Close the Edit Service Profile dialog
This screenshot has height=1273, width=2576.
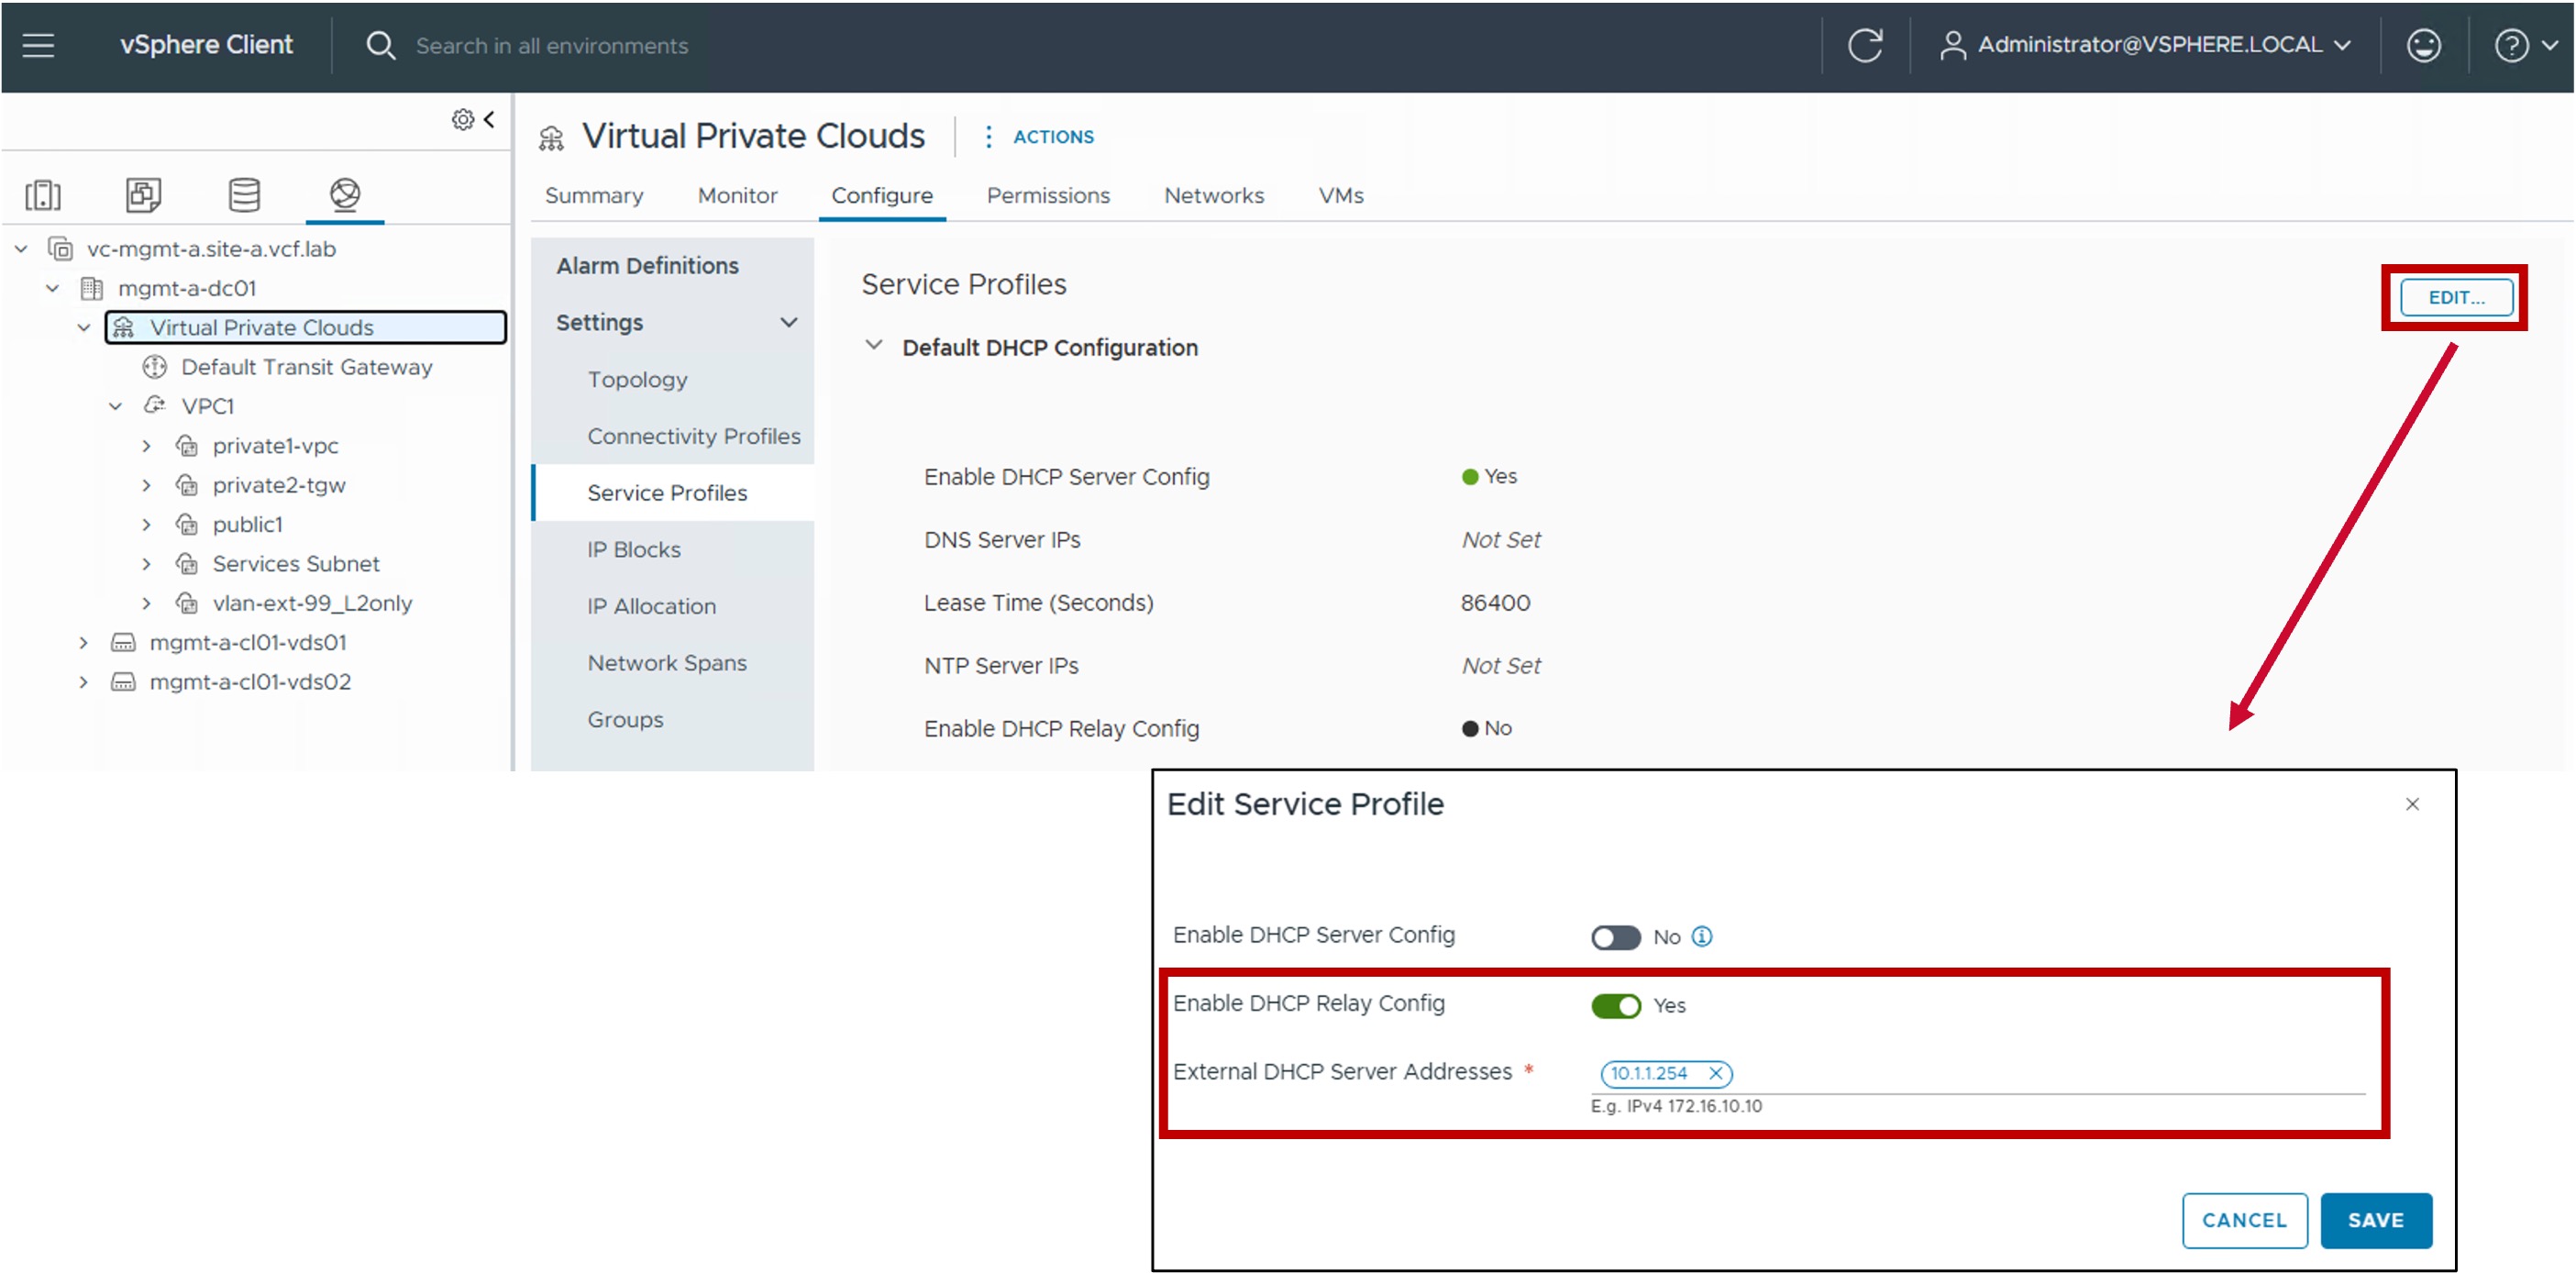(x=2412, y=804)
